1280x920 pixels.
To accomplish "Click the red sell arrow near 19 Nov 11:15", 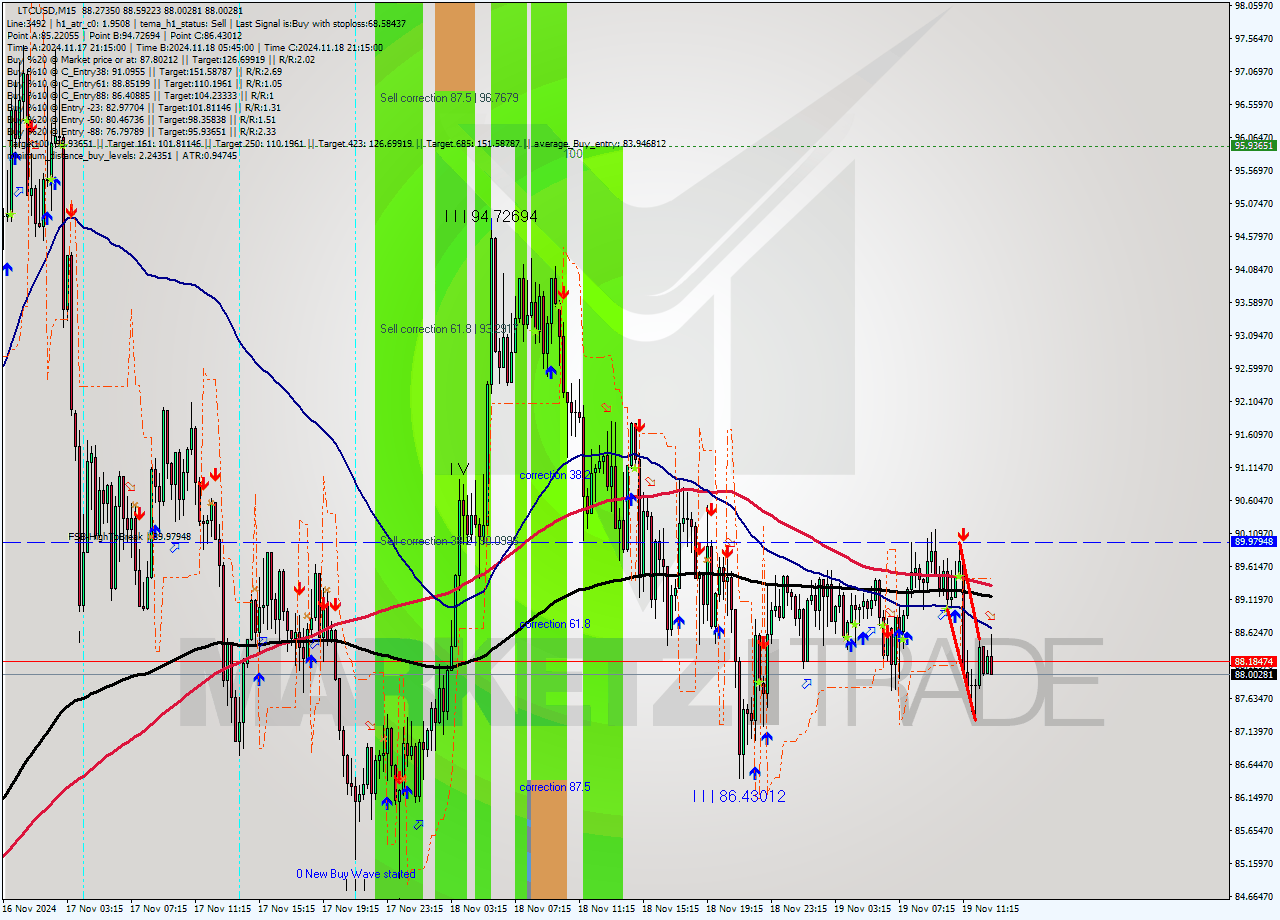I will coord(963,535).
